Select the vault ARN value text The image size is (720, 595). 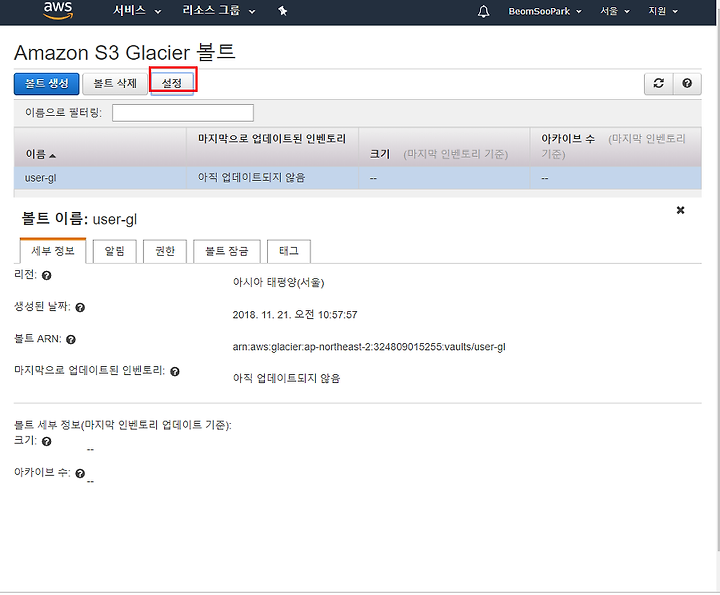[x=369, y=347]
